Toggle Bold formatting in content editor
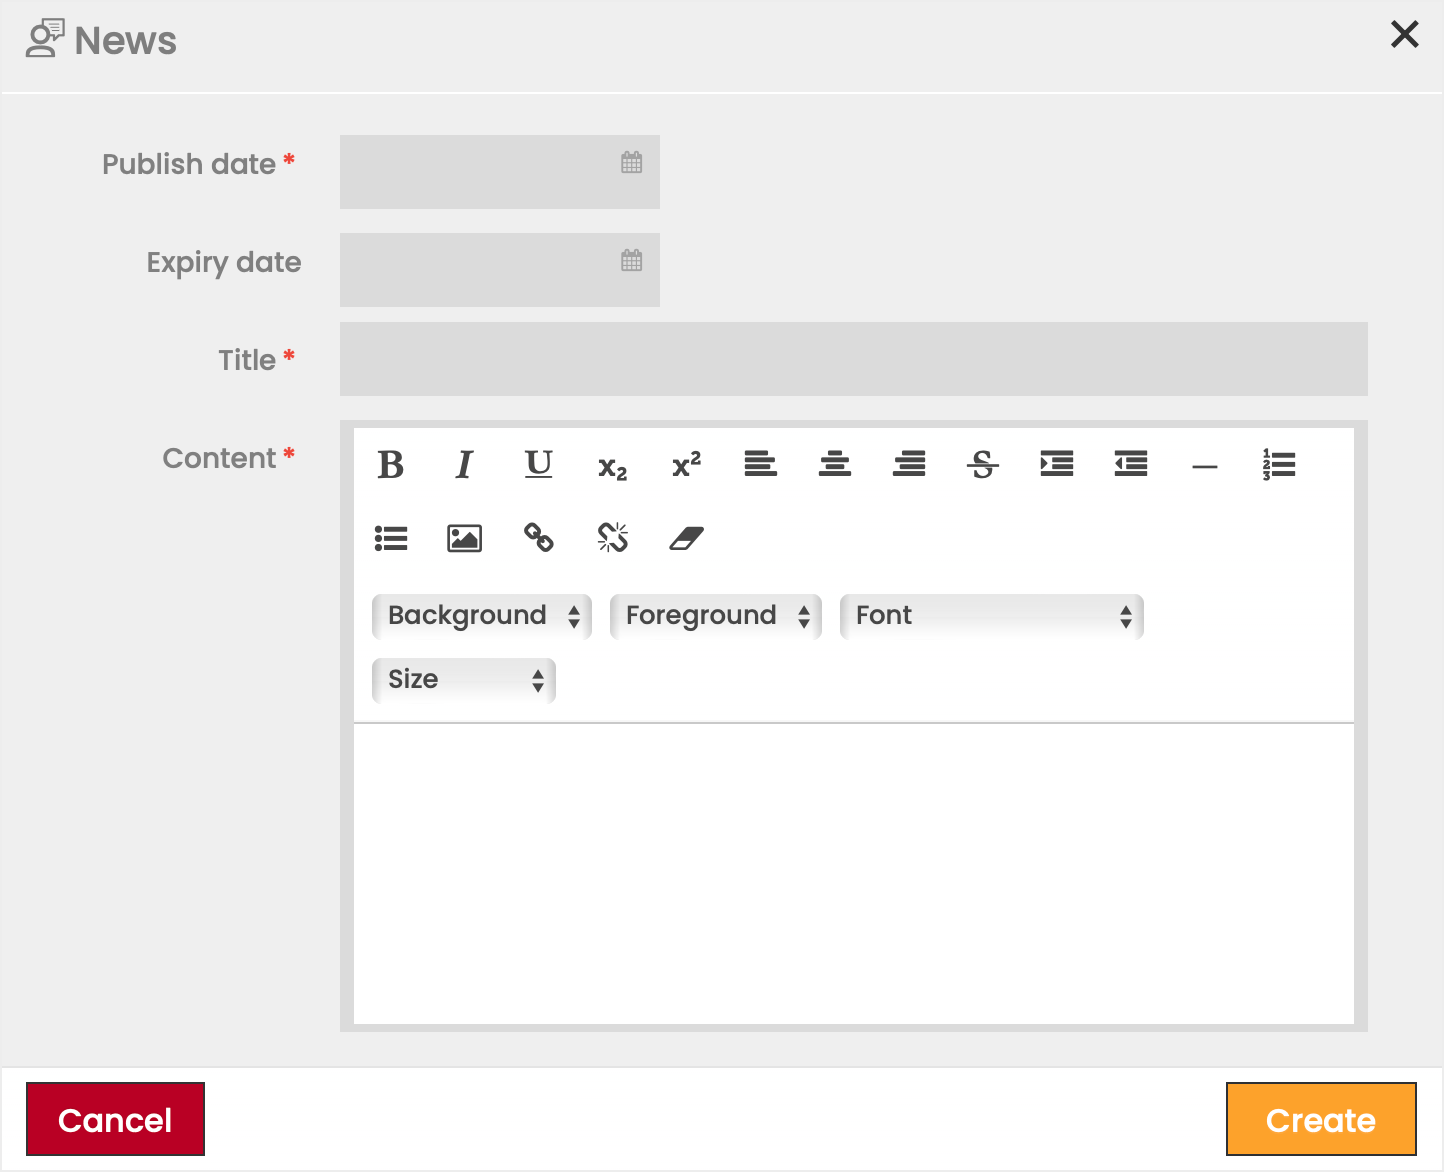The image size is (1444, 1172). [391, 465]
